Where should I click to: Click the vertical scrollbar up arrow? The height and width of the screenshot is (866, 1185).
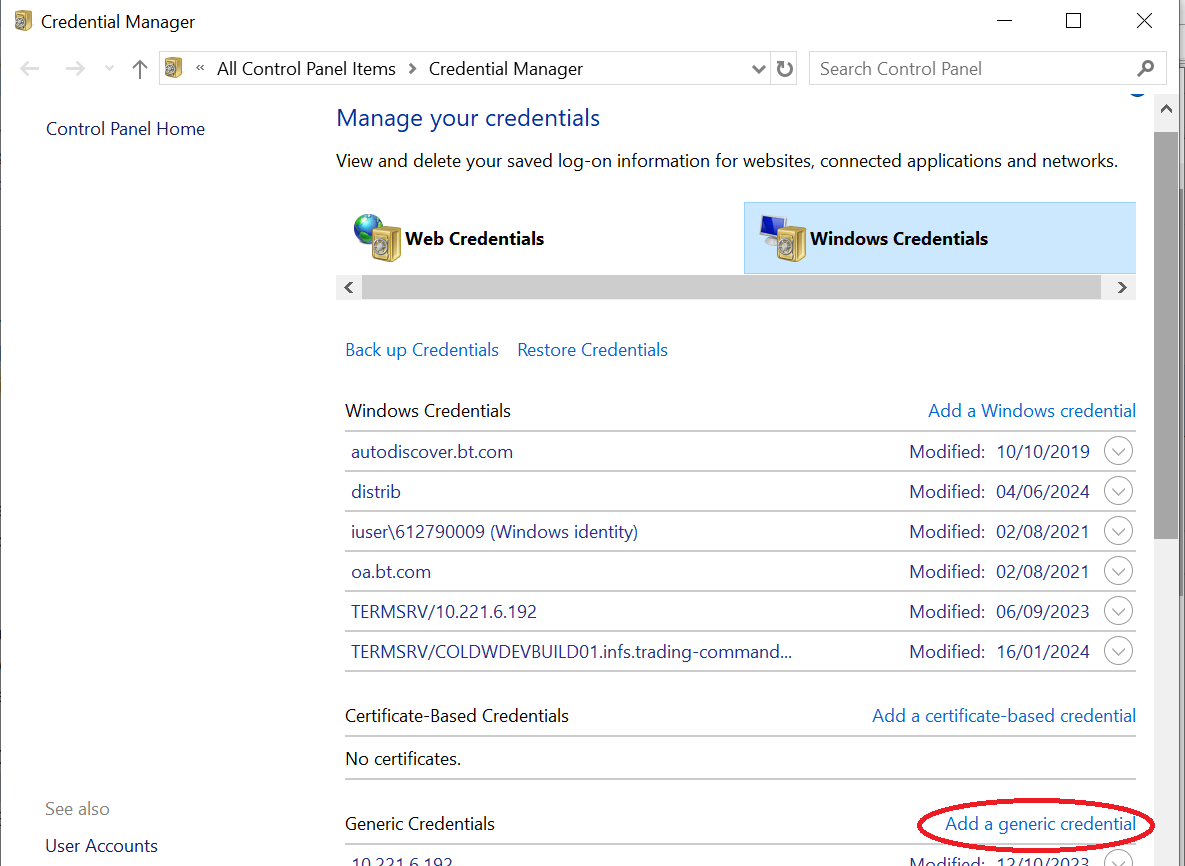coord(1166,110)
